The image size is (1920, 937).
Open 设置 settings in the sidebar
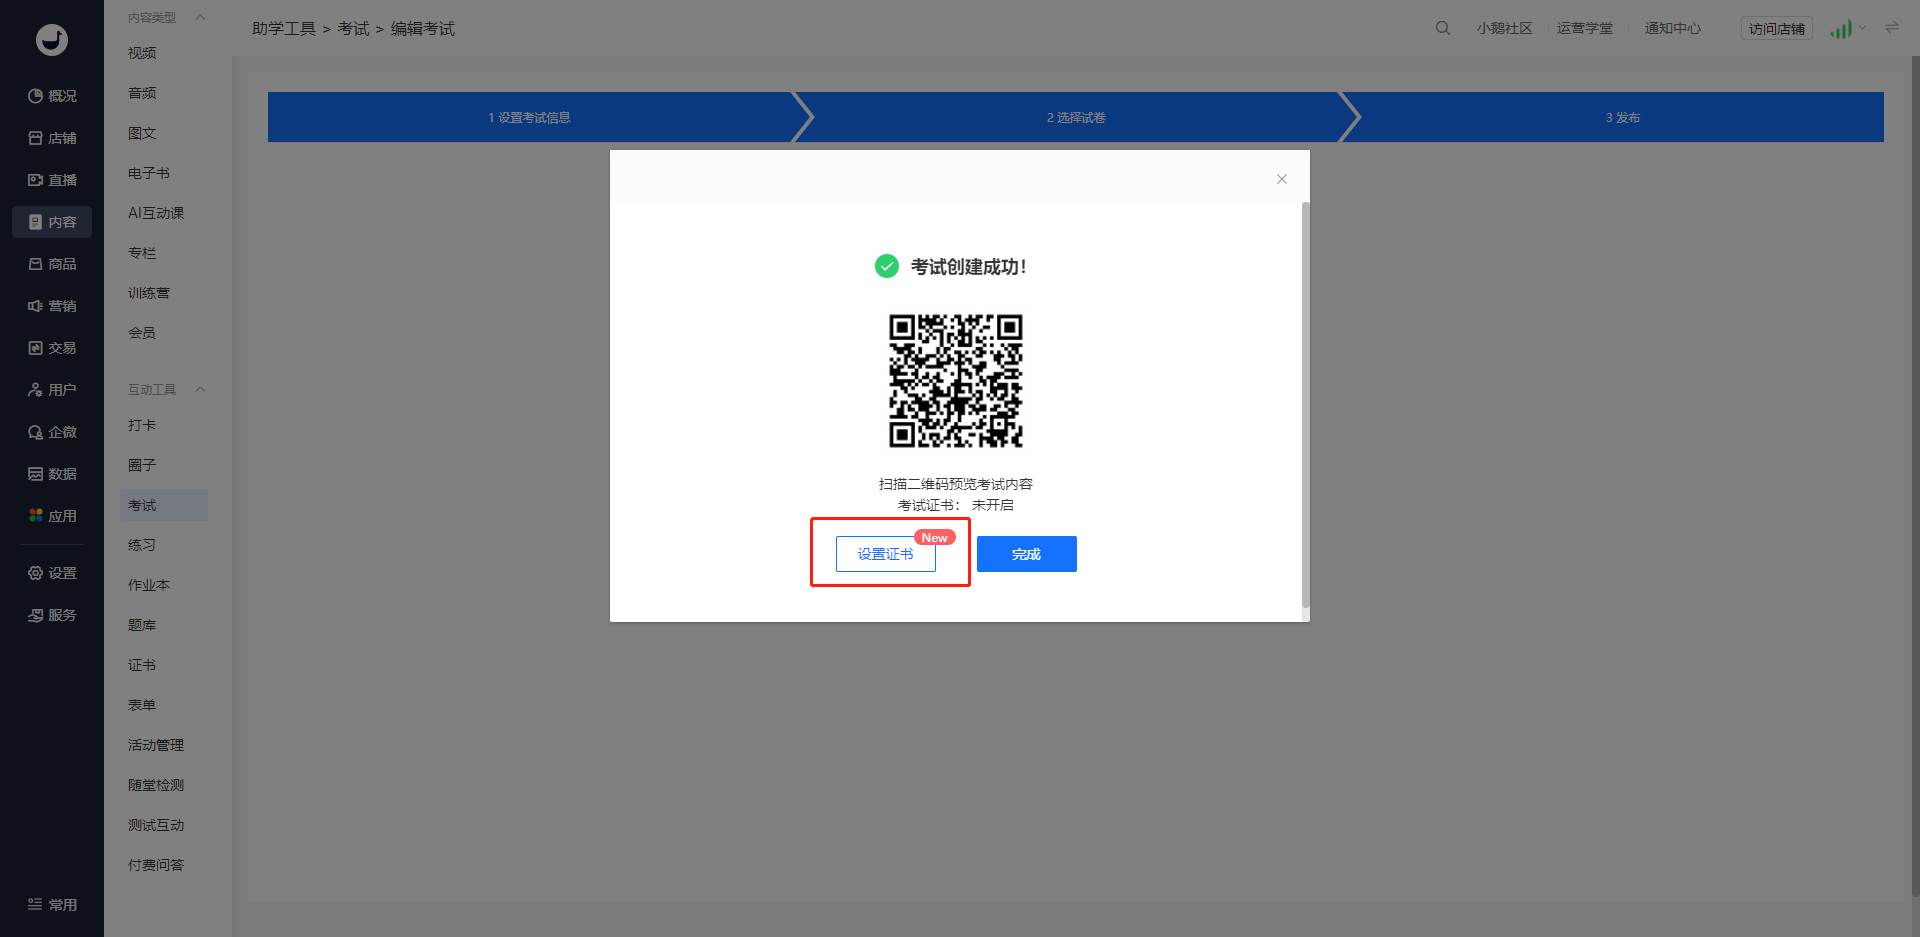[52, 573]
